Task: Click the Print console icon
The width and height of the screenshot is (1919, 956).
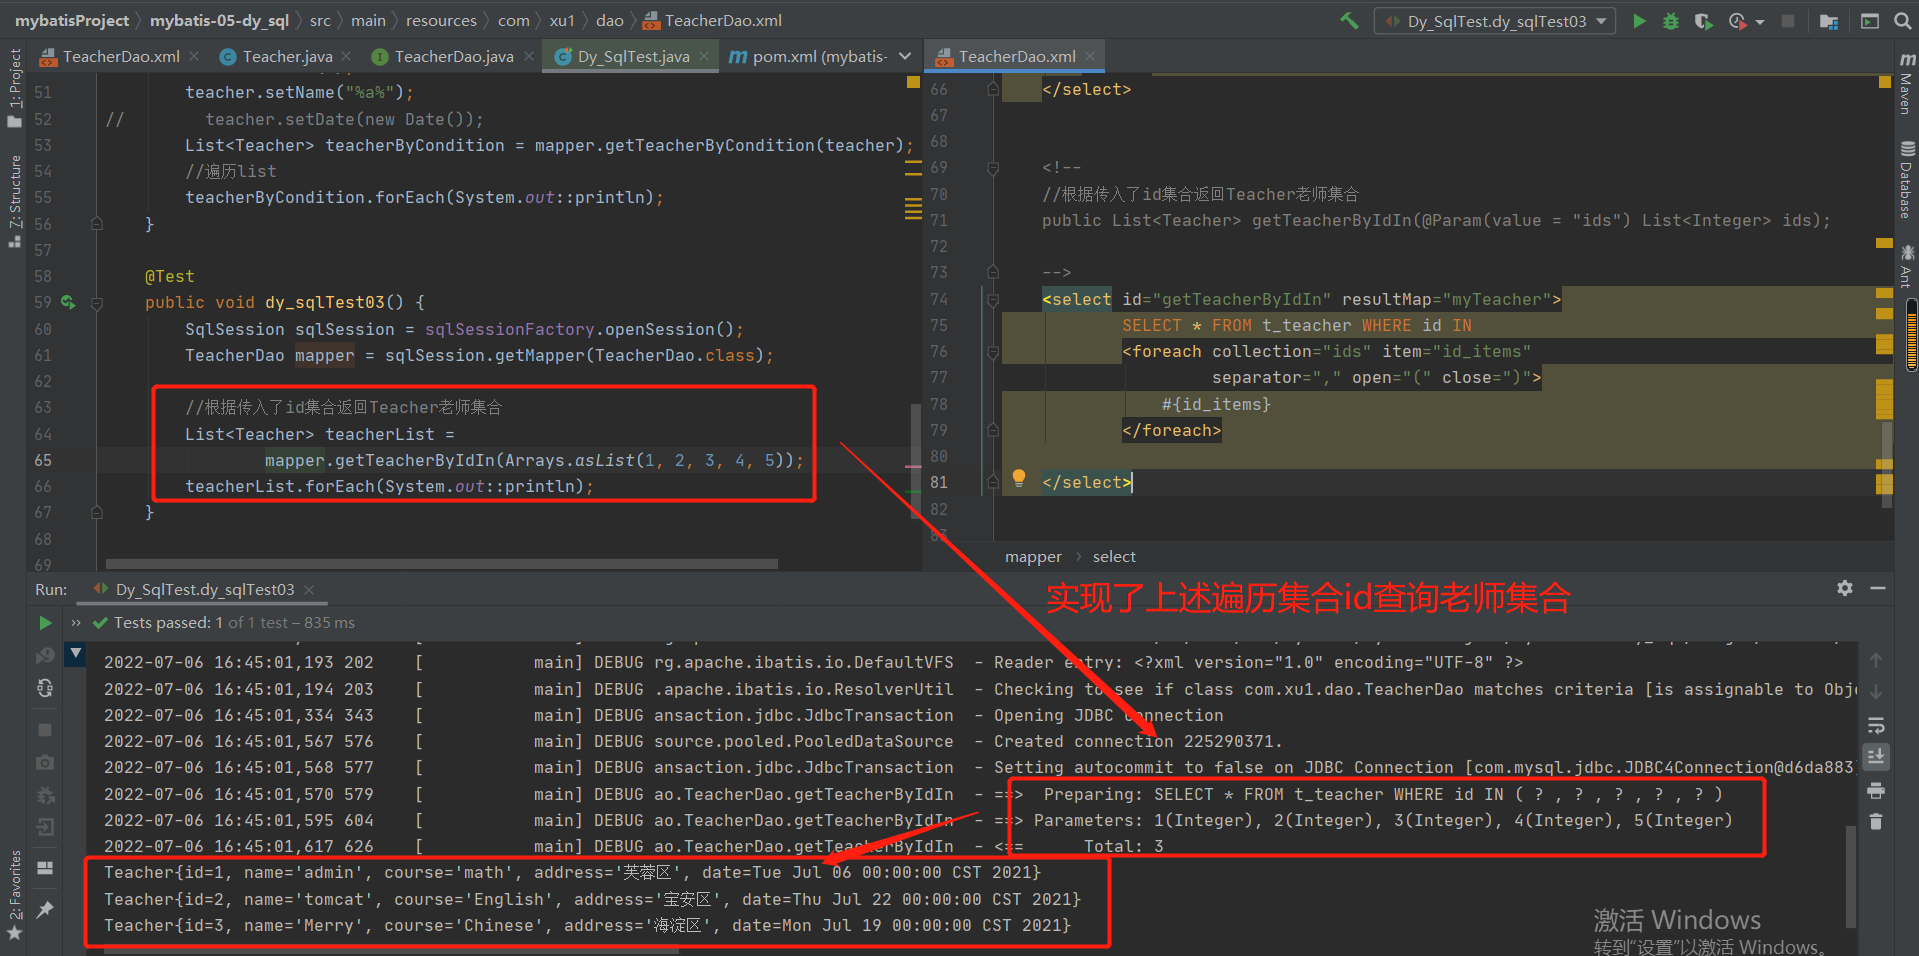Action: 1876,790
